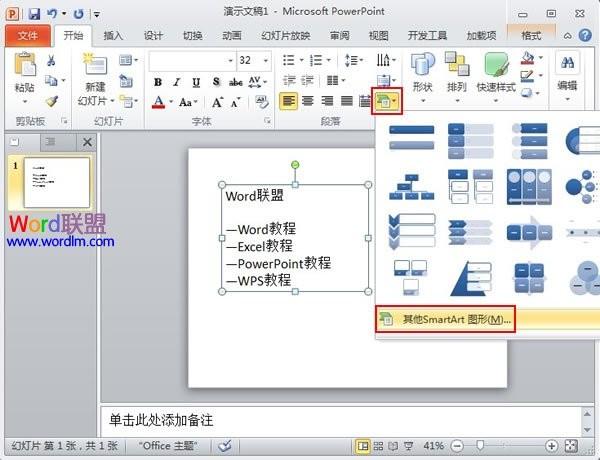
Task: Select Align Text Right
Action: click(x=327, y=101)
